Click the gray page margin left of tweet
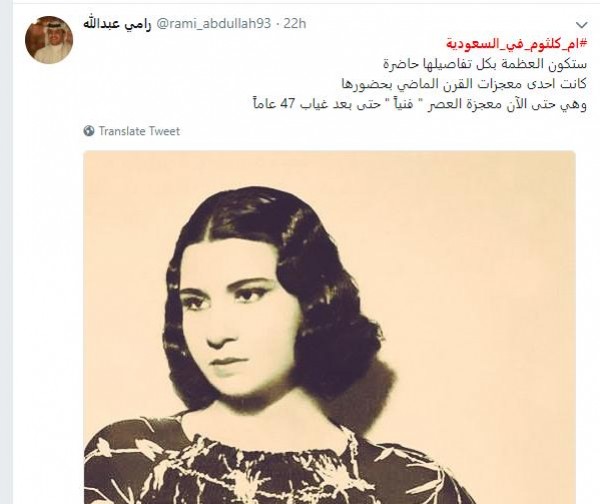The height and width of the screenshot is (504, 600). (6, 253)
